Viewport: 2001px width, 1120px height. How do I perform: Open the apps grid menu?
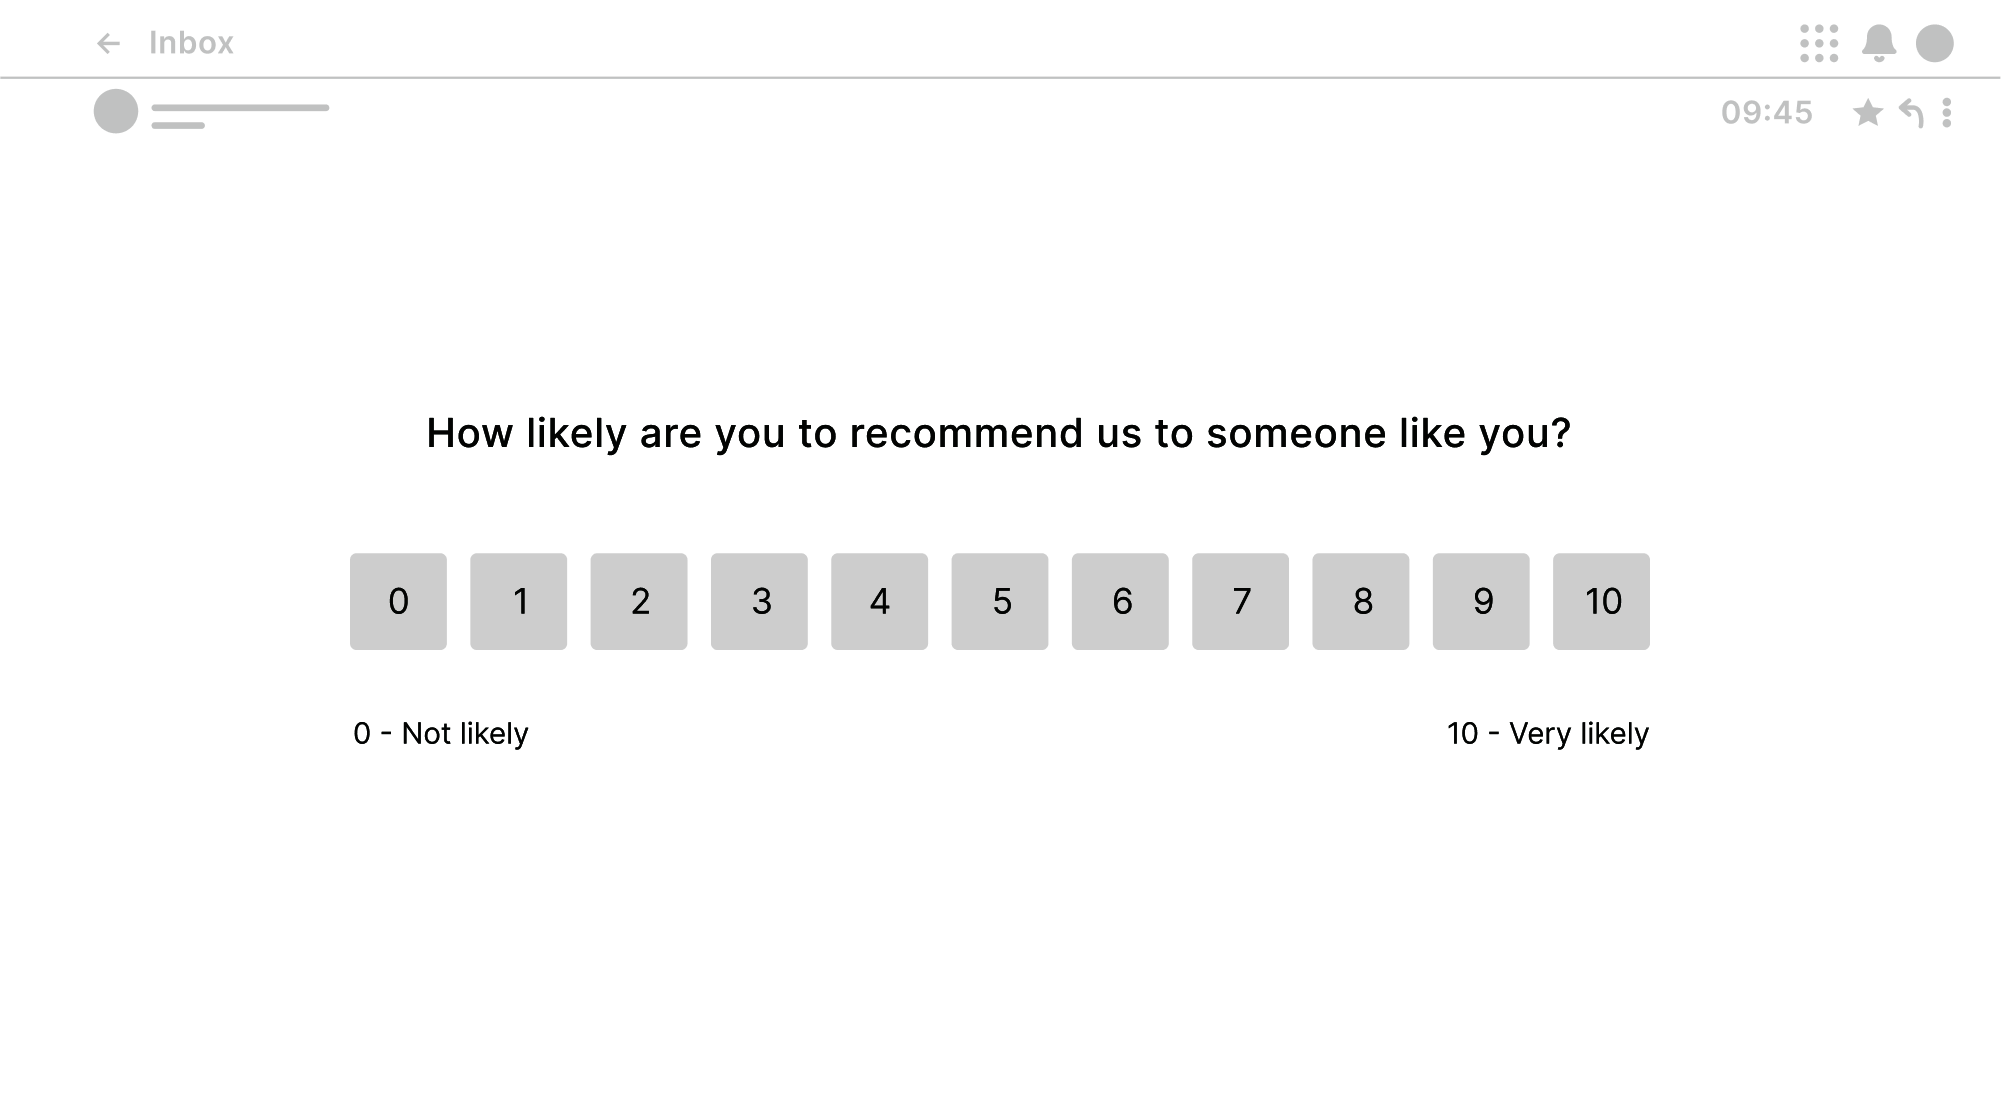point(1818,43)
